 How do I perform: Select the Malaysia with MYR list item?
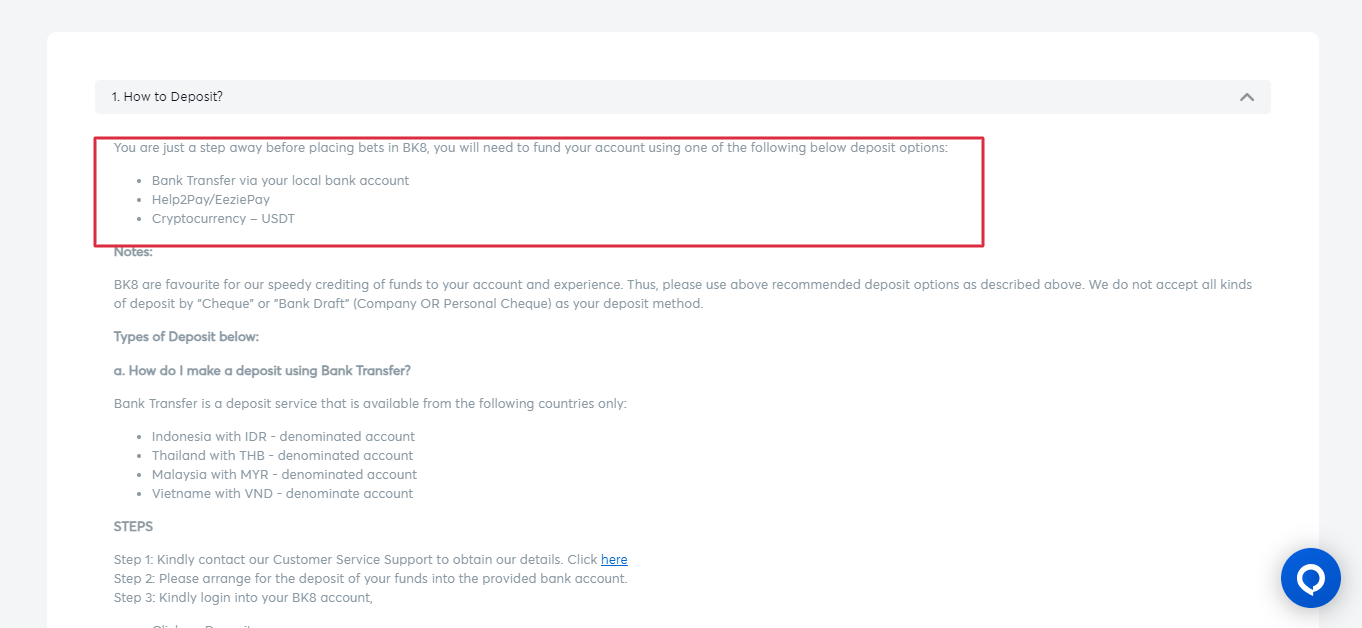tap(284, 475)
